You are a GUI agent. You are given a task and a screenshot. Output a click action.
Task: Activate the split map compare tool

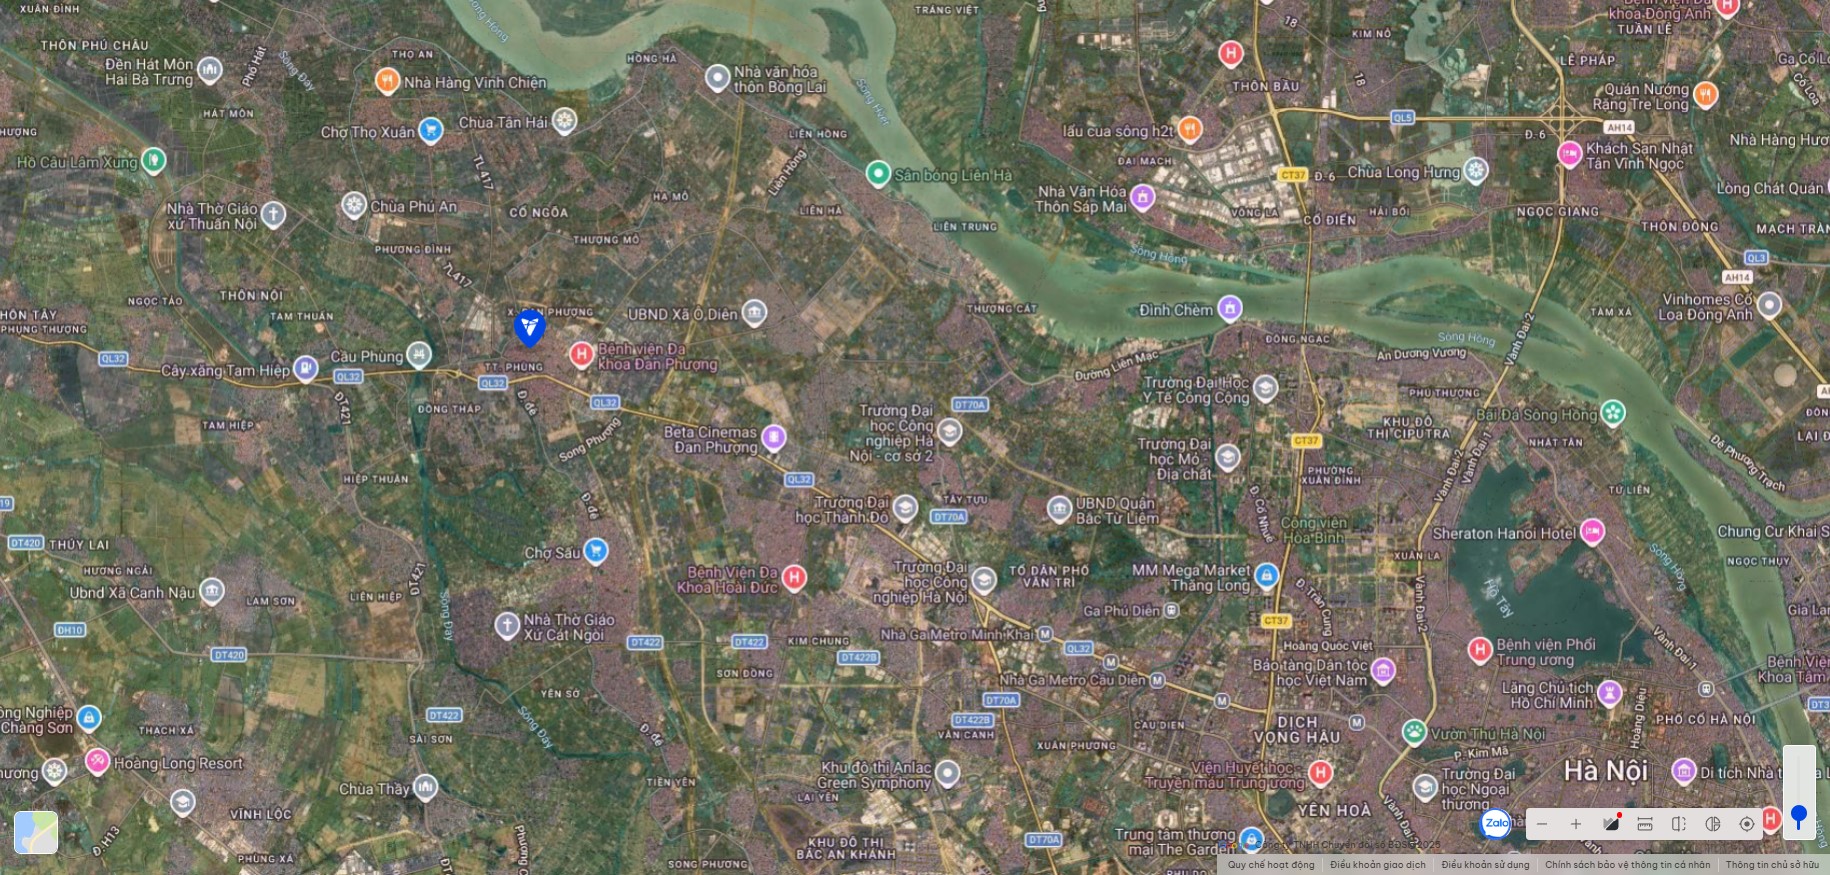click(x=1679, y=824)
